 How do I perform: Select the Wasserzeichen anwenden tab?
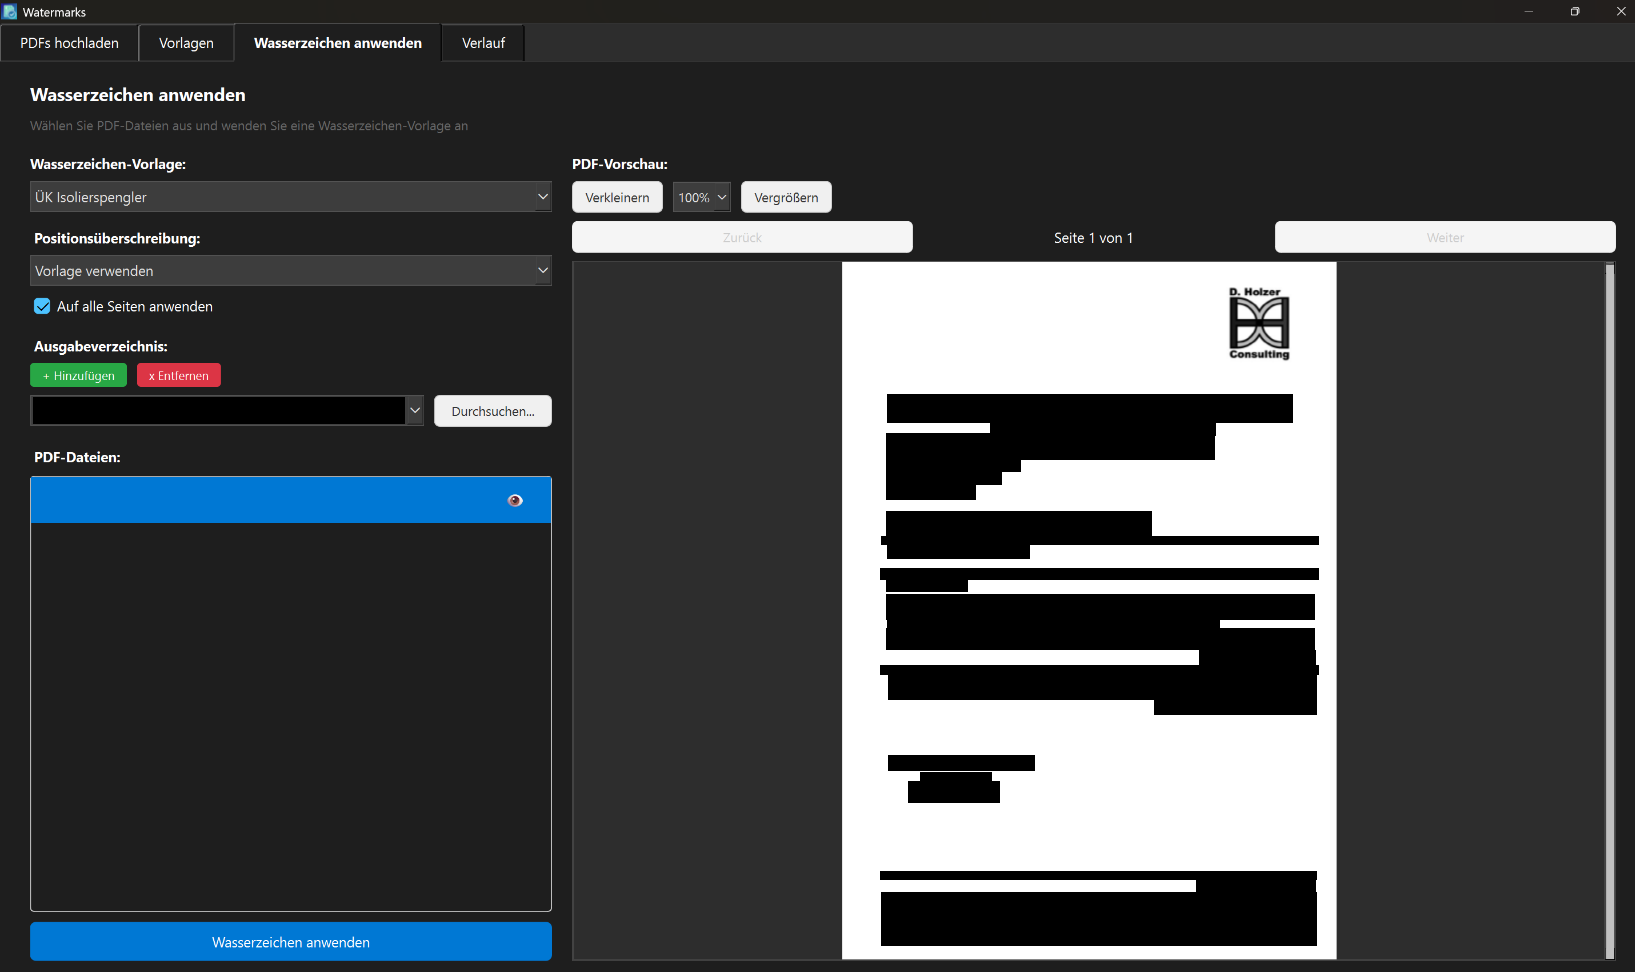338,43
